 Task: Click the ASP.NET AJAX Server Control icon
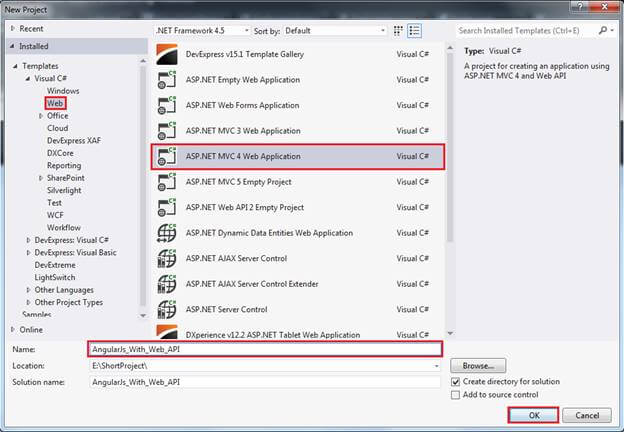tap(167, 258)
